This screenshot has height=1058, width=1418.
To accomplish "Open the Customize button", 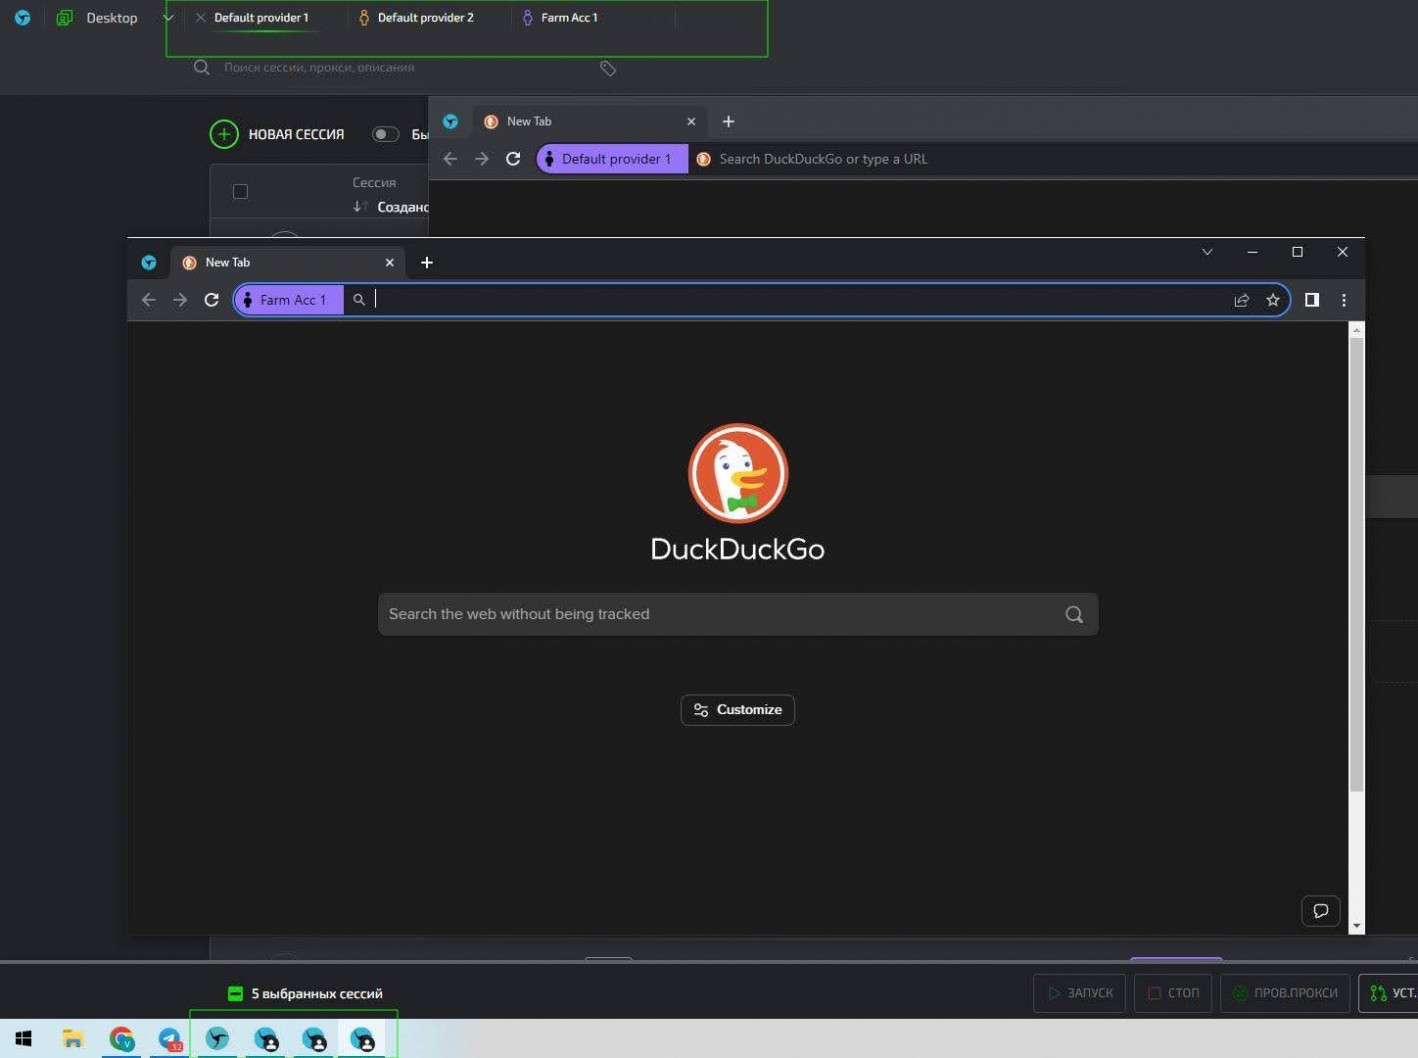I will coord(738,710).
